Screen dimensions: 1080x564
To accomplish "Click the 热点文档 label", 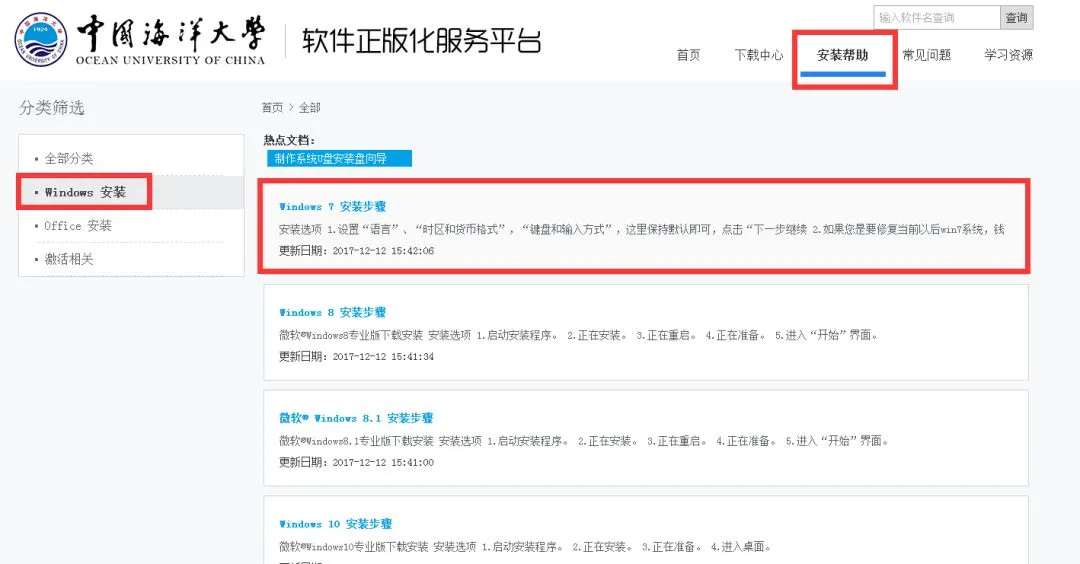I will 289,140.
